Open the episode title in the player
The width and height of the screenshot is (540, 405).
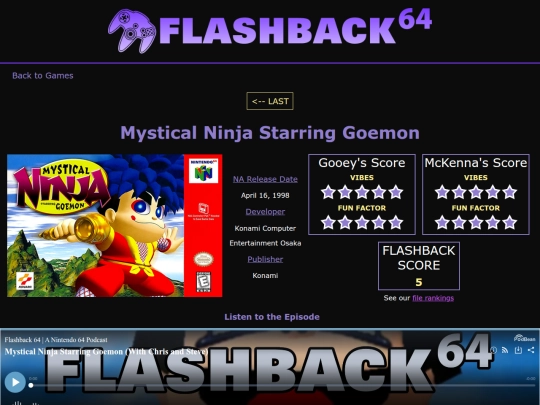click(106, 352)
